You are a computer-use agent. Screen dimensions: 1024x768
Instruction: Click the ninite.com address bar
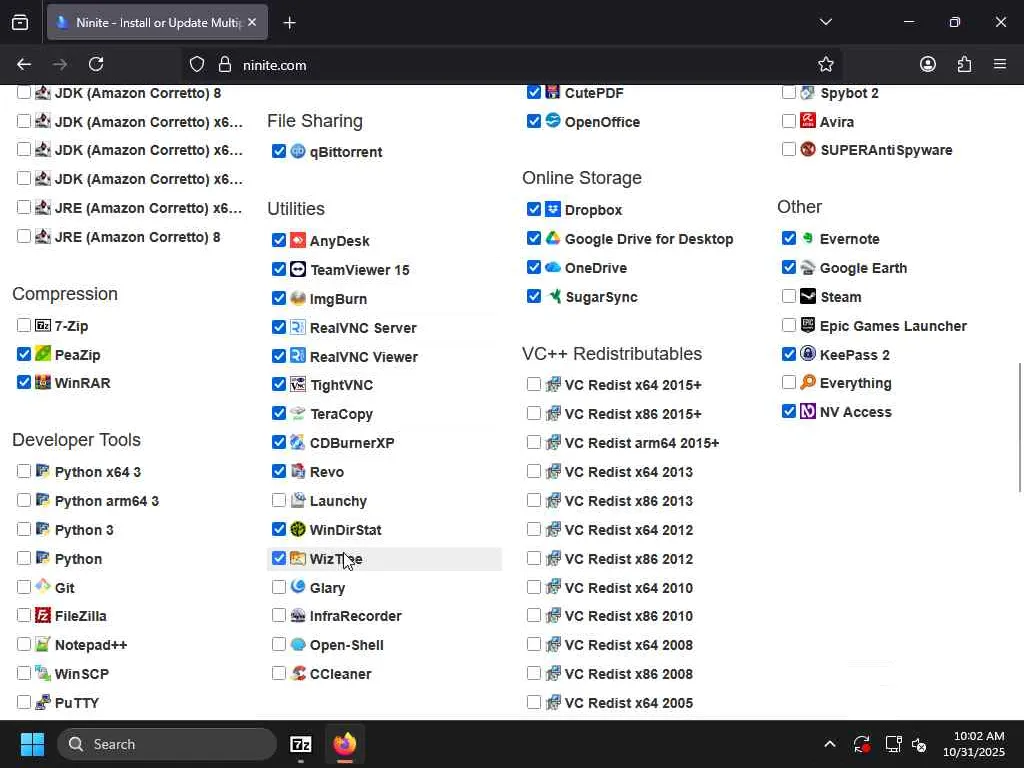[511, 65]
